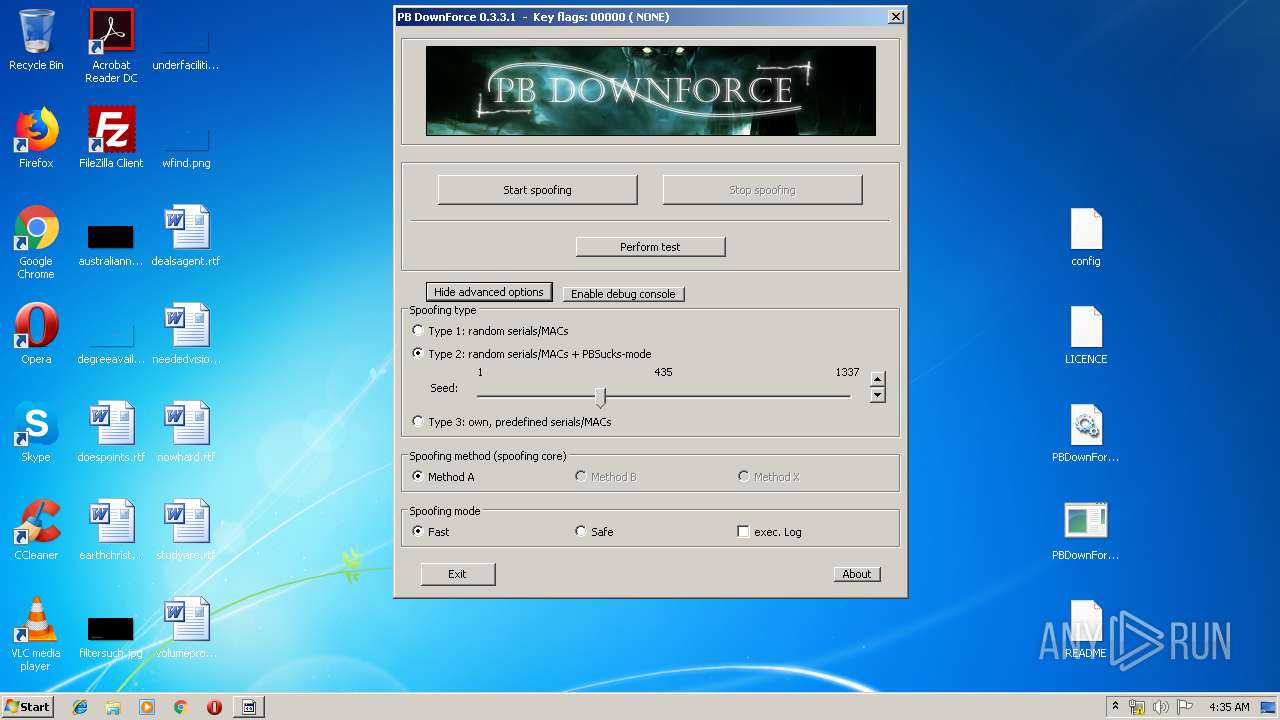Image resolution: width=1280 pixels, height=720 pixels.
Task: Open CCleaner desktop shortcut
Action: pyautogui.click(x=36, y=530)
